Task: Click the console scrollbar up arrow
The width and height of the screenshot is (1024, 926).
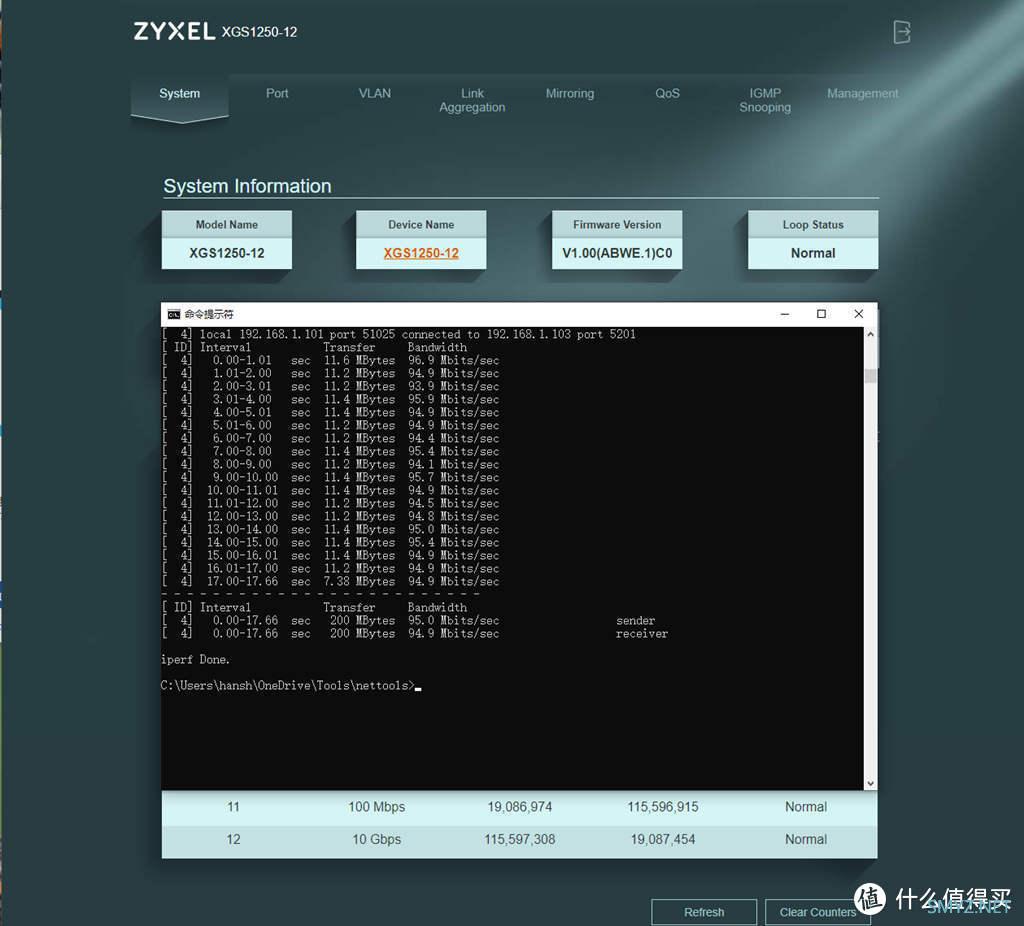Action: click(871, 334)
